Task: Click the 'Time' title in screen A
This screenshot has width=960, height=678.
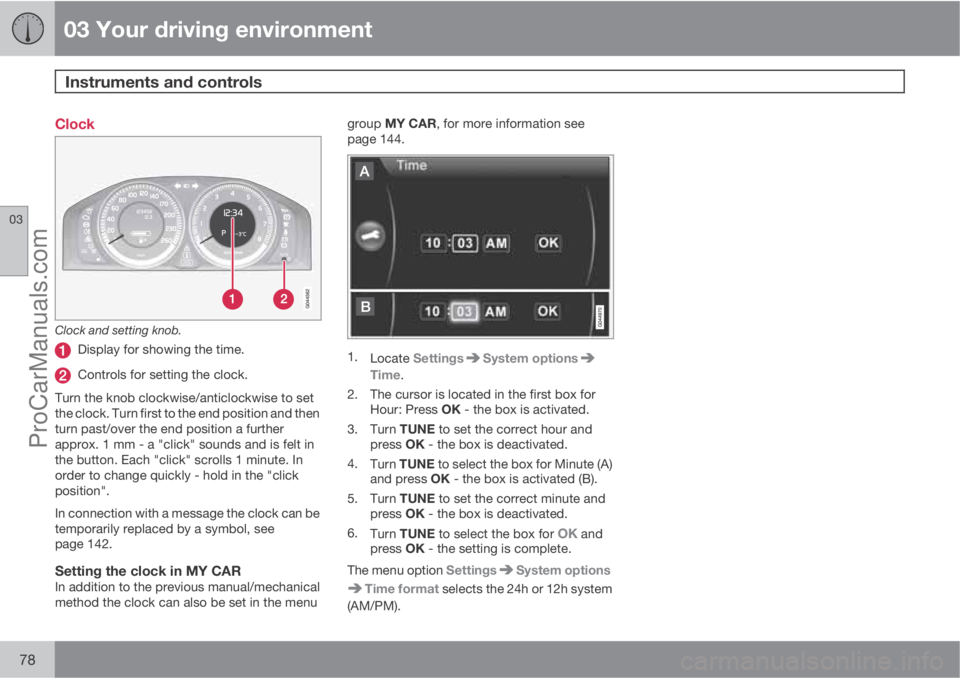Action: (411, 165)
